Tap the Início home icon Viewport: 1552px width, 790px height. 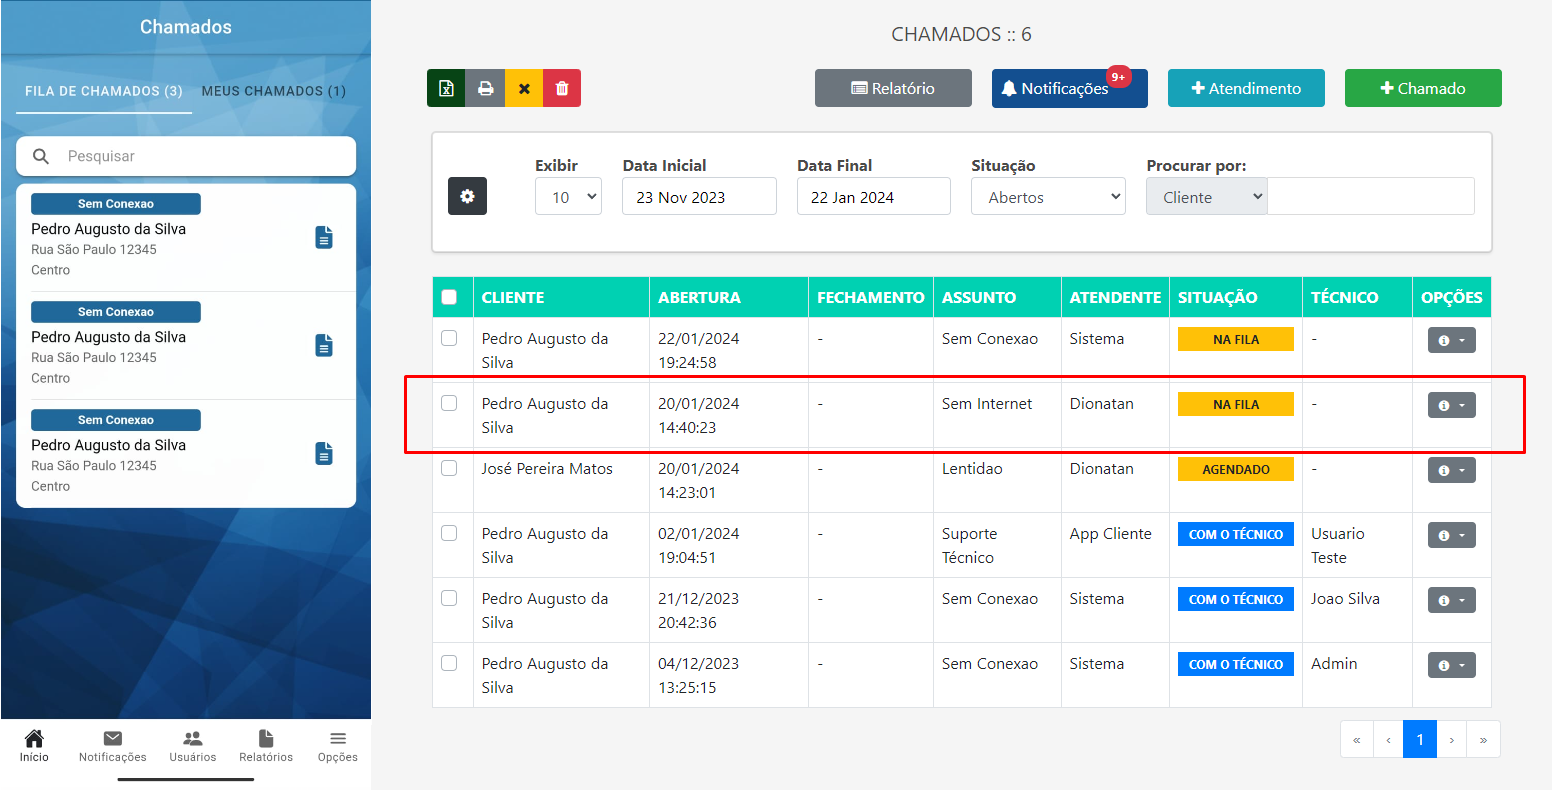34,746
